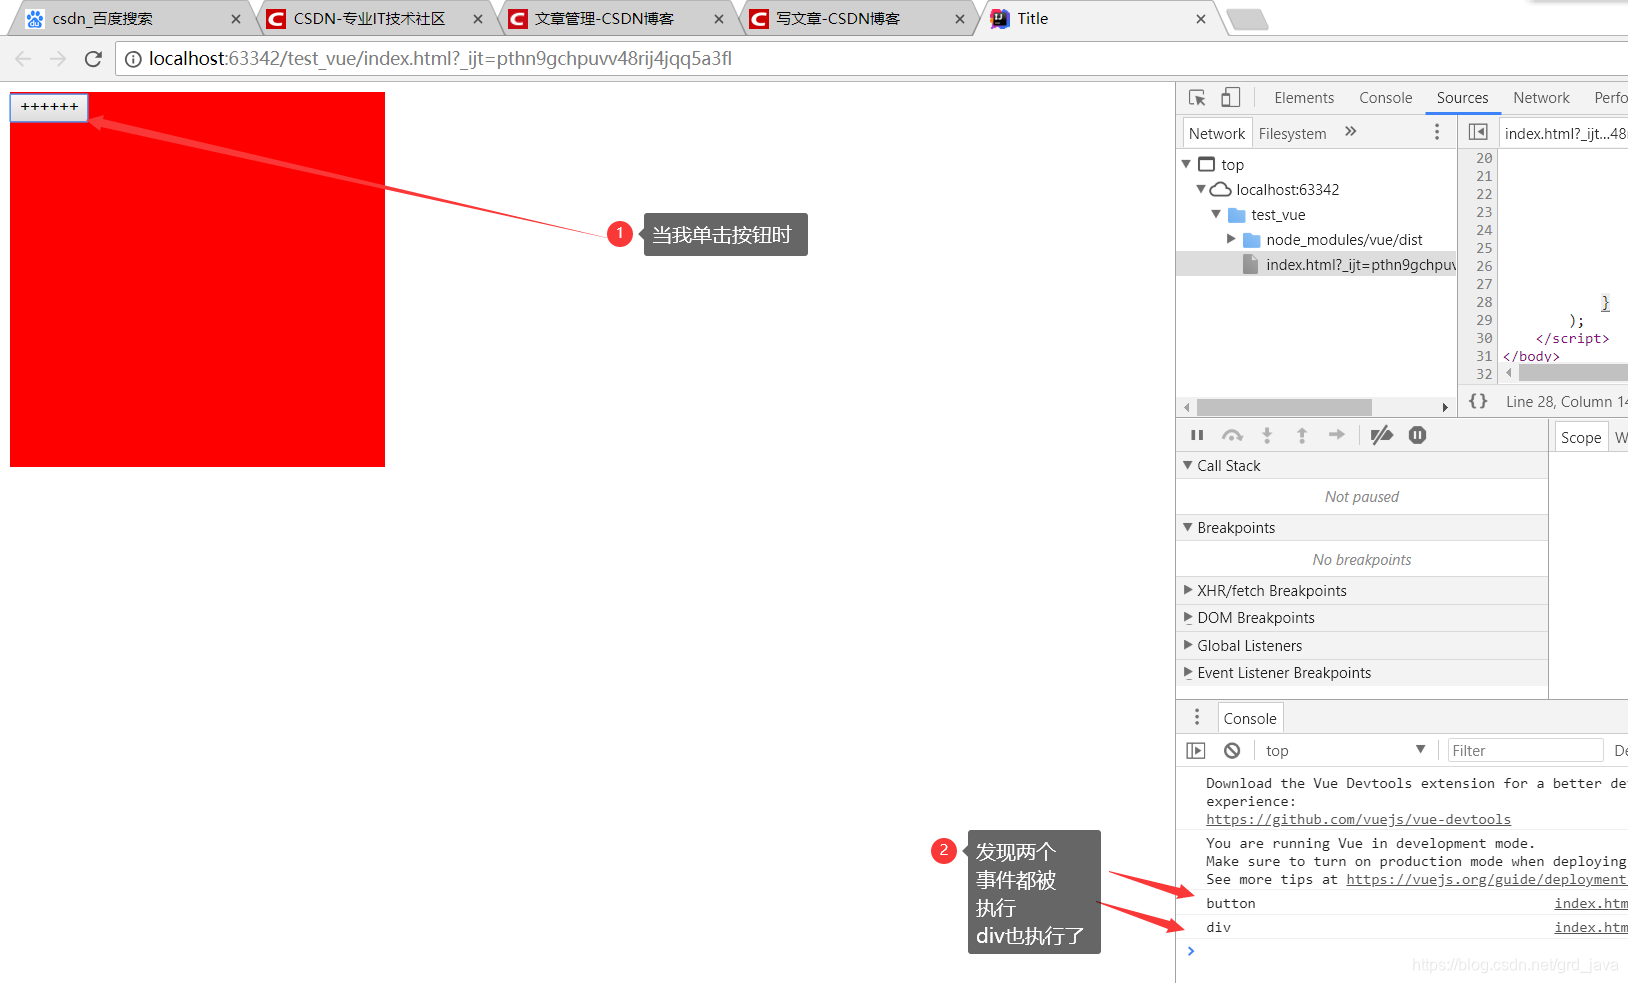This screenshot has height=983, width=1628.
Task: Go back in browser history
Action: tap(23, 59)
